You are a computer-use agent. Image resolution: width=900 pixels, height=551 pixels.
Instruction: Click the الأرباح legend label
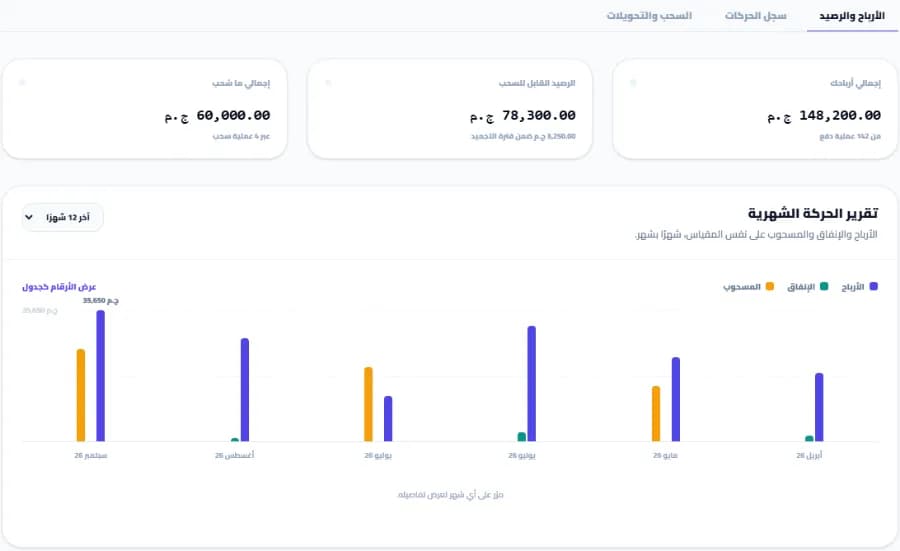pos(853,287)
